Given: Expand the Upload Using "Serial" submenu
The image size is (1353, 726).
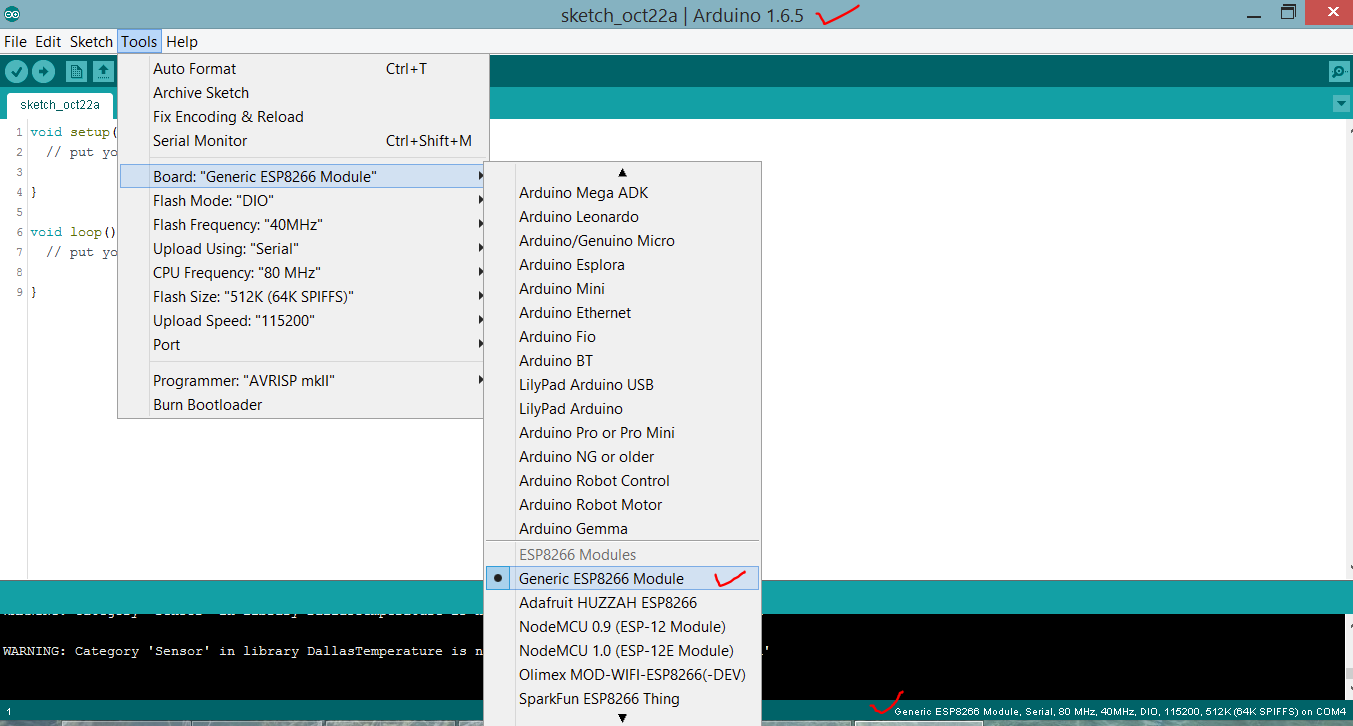Looking at the screenshot, I should point(303,249).
